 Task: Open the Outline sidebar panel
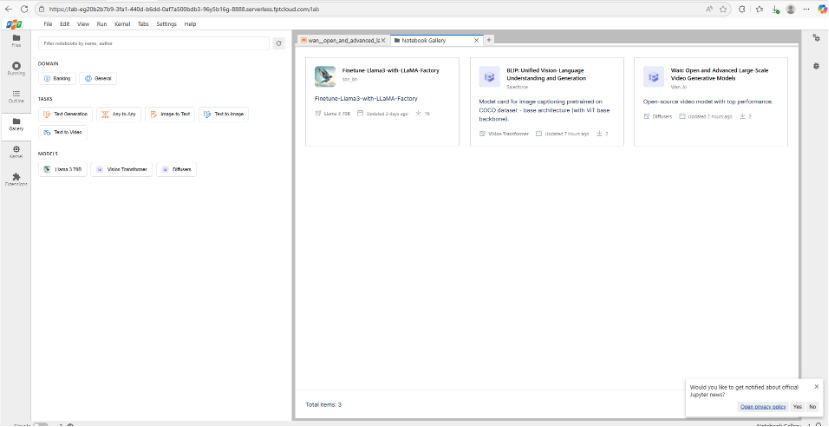point(16,97)
